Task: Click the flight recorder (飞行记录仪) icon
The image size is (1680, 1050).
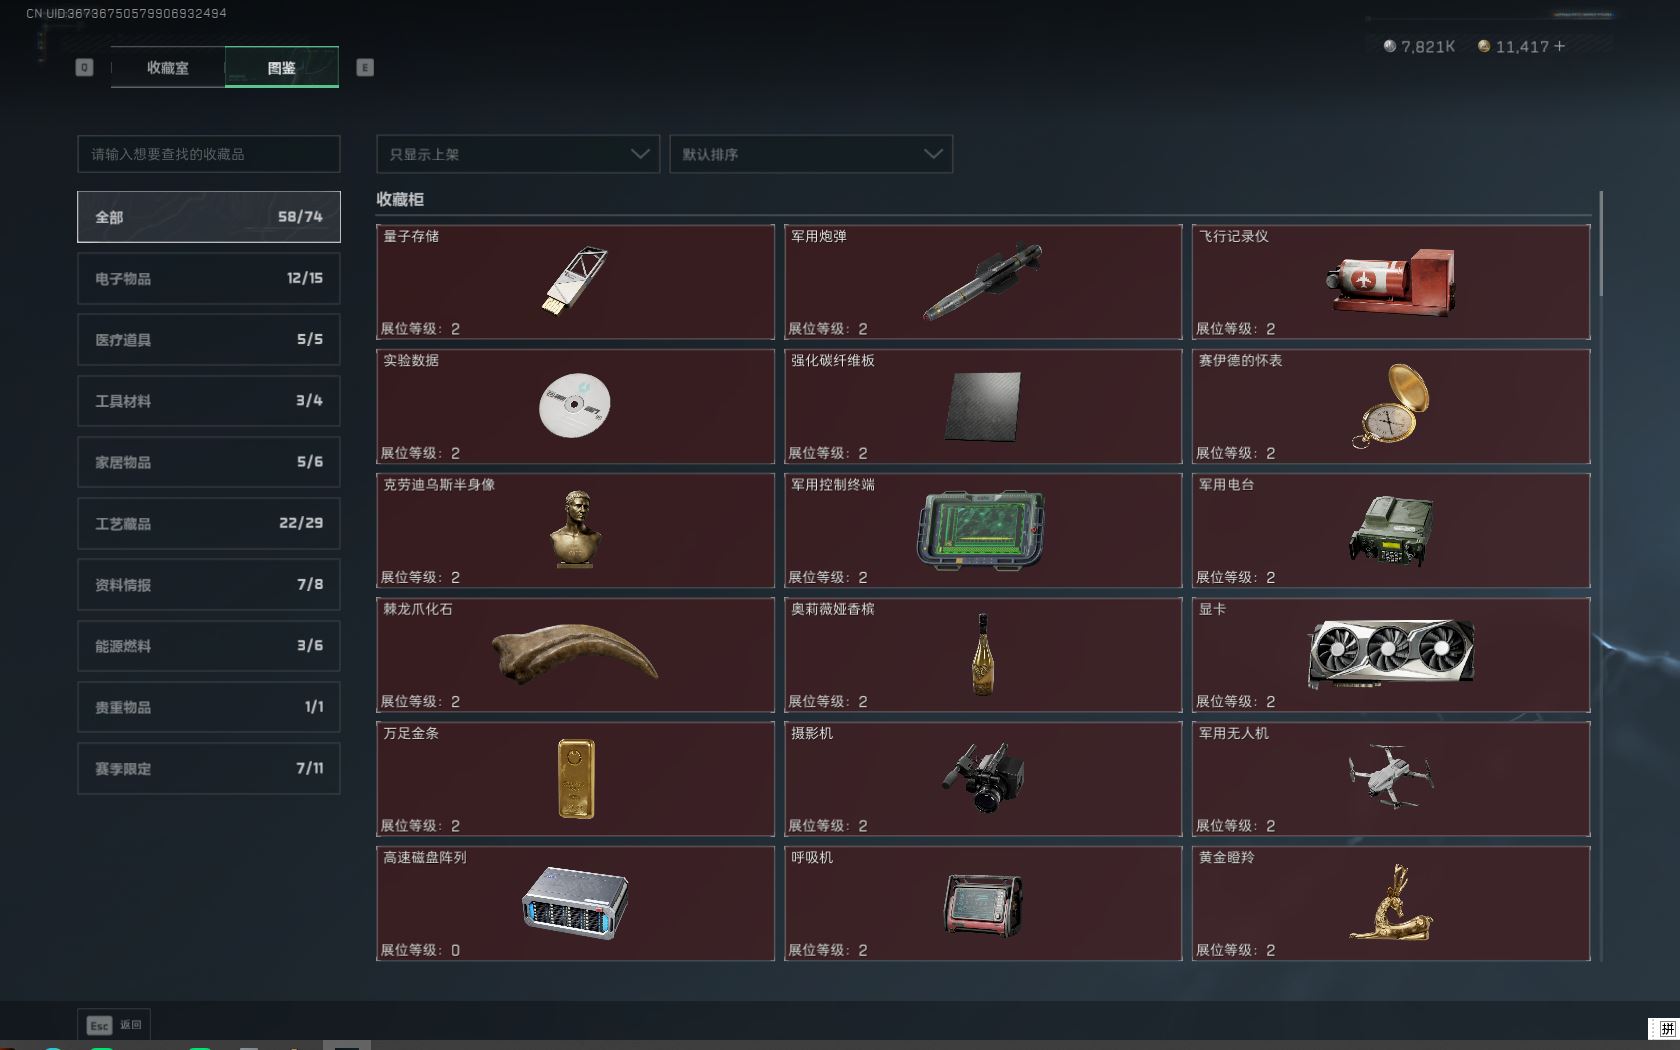Action: [x=1390, y=282]
